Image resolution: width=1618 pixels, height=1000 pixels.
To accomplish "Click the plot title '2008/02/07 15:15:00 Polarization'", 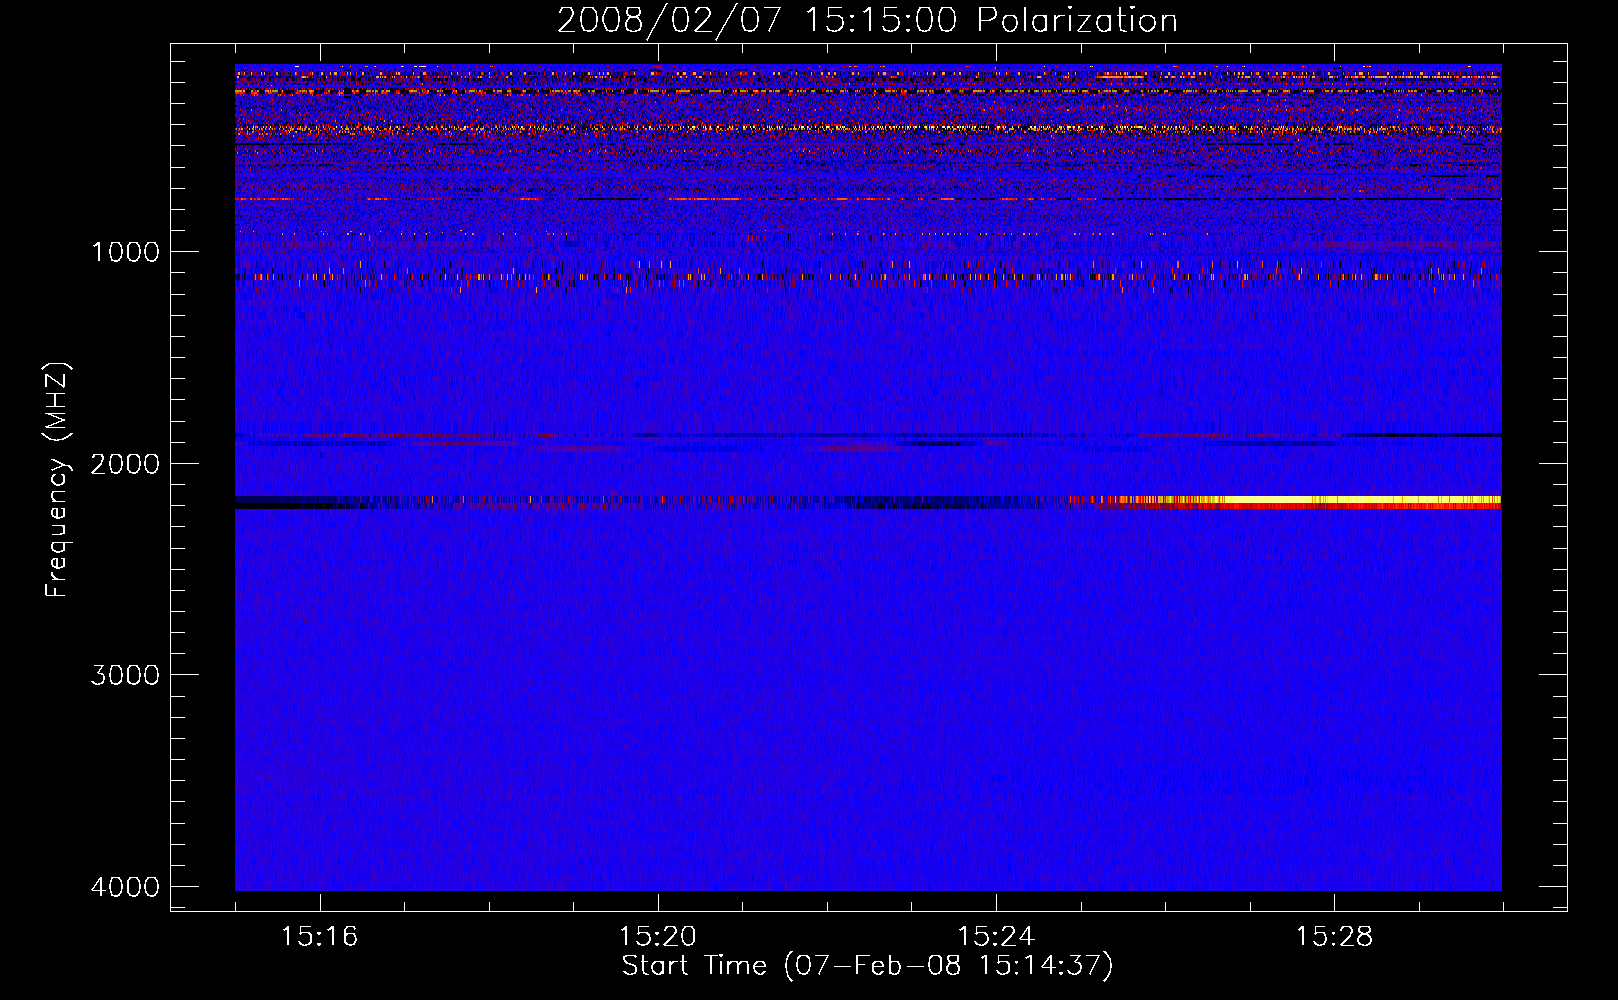I will tap(867, 21).
